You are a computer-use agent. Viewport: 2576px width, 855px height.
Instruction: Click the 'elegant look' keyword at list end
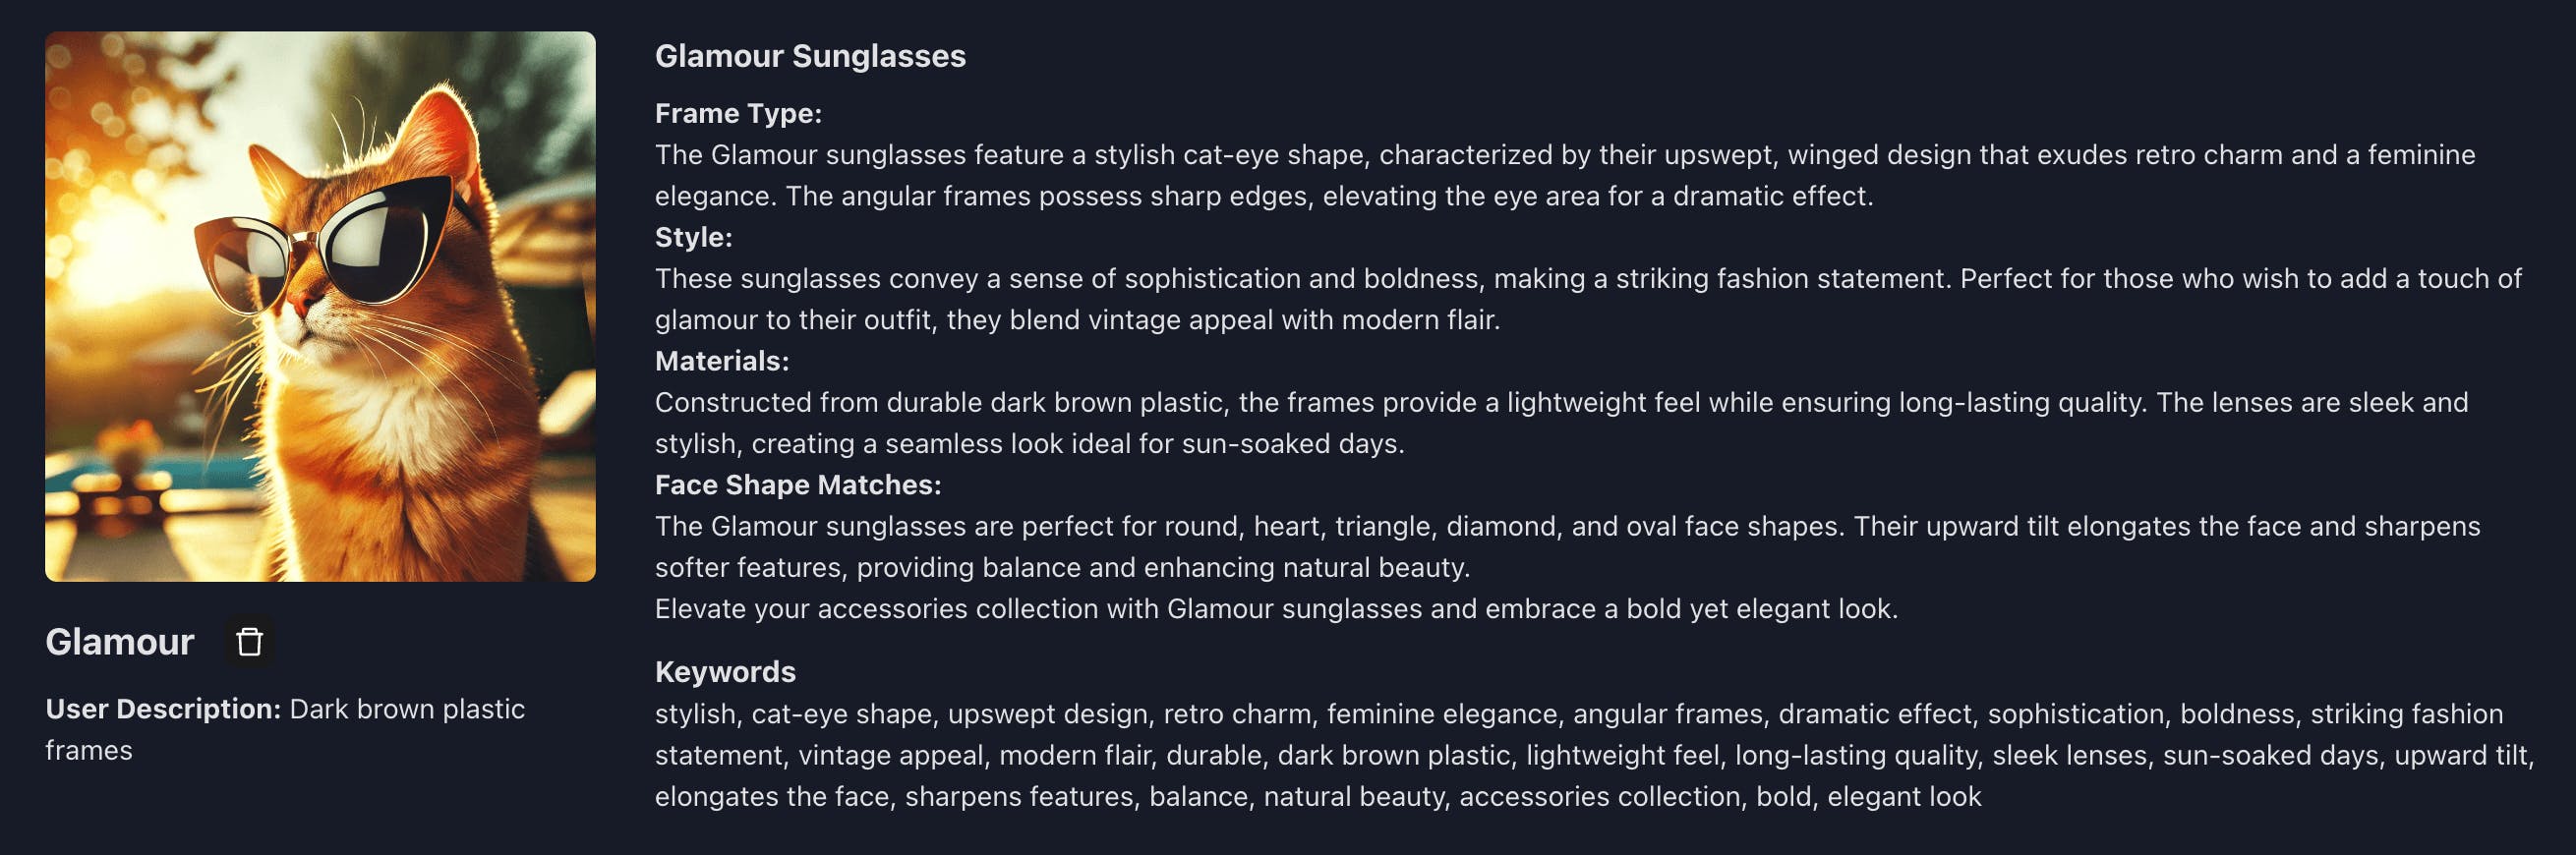[1903, 797]
